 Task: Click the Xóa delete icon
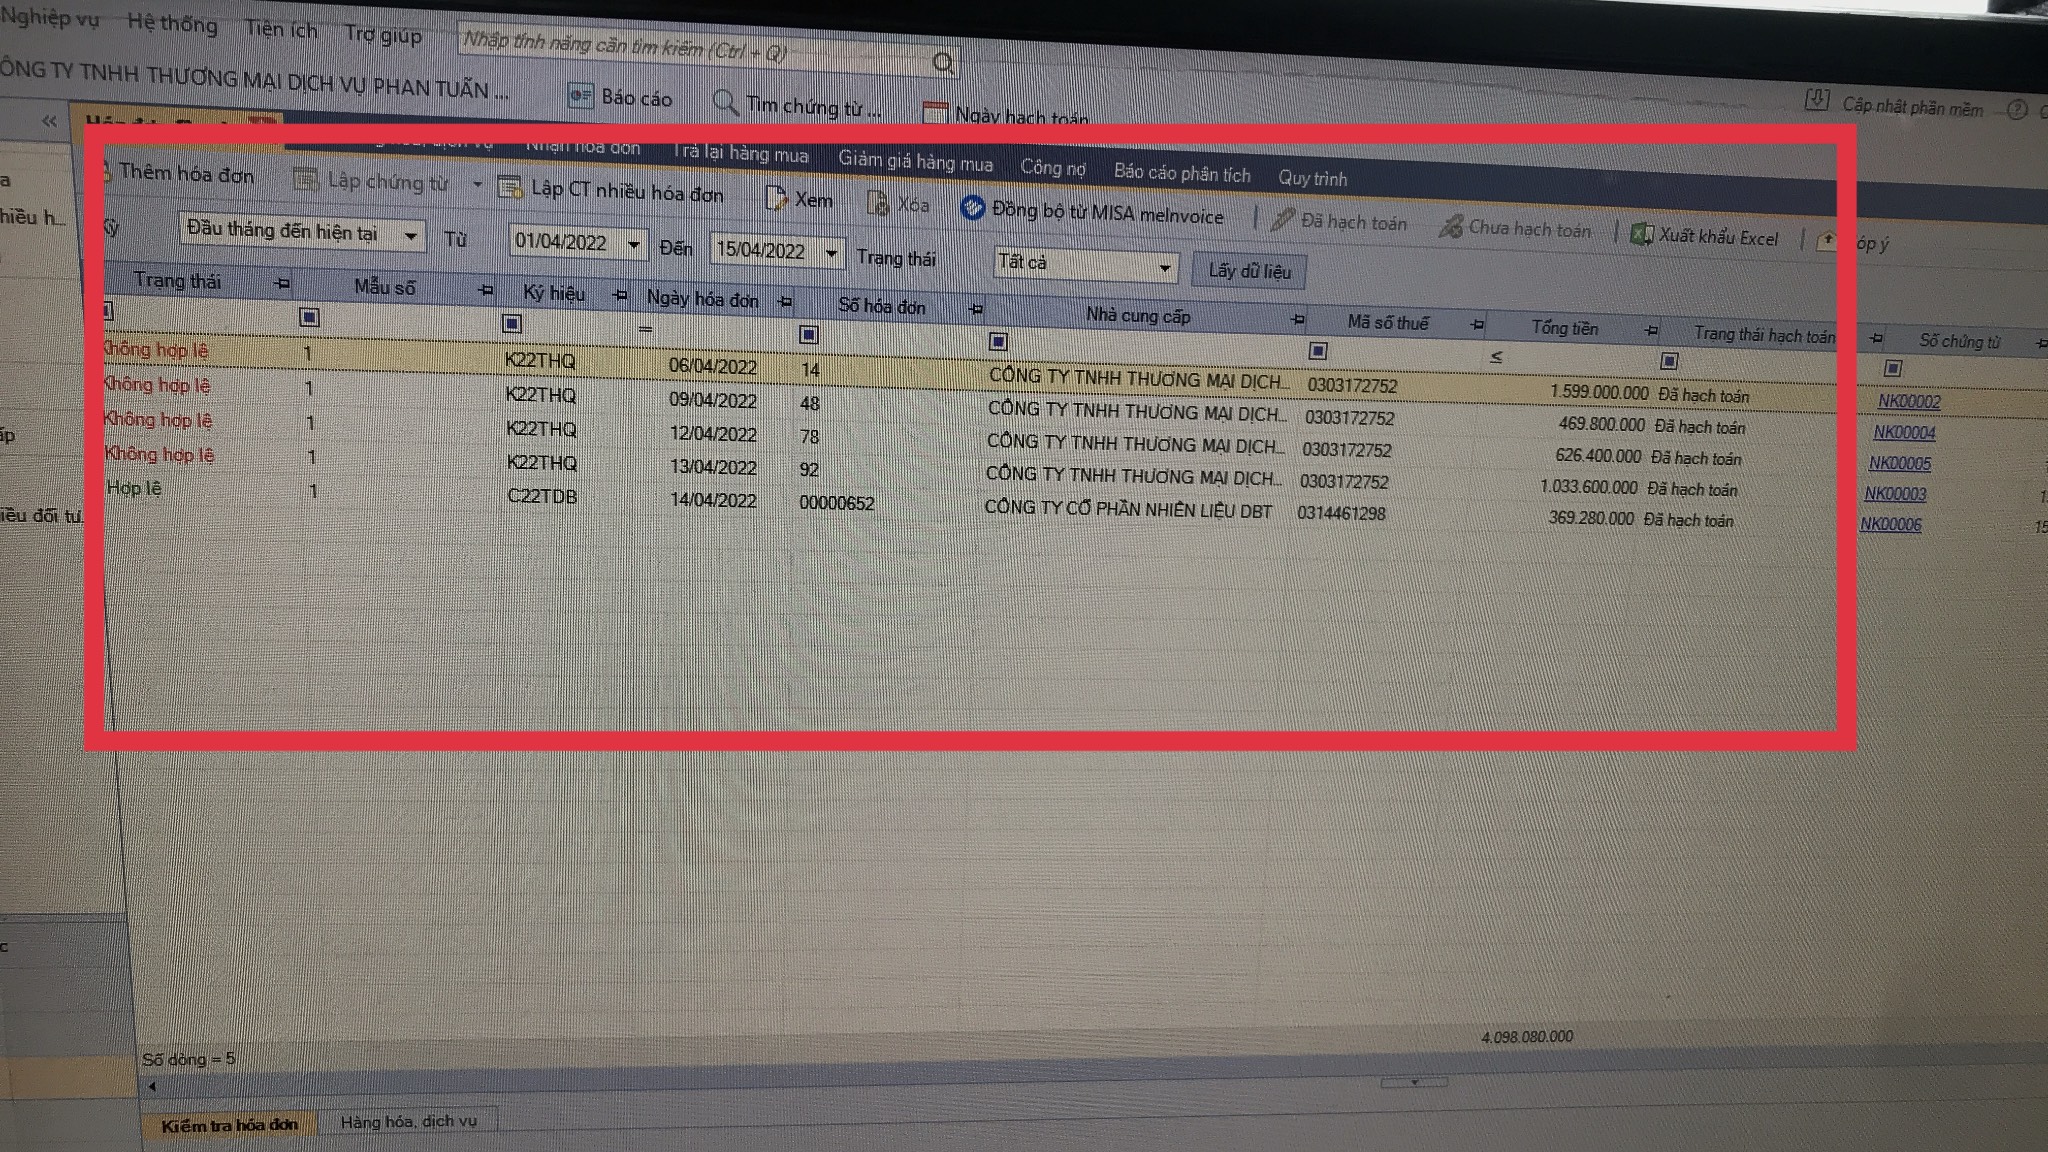(878, 203)
